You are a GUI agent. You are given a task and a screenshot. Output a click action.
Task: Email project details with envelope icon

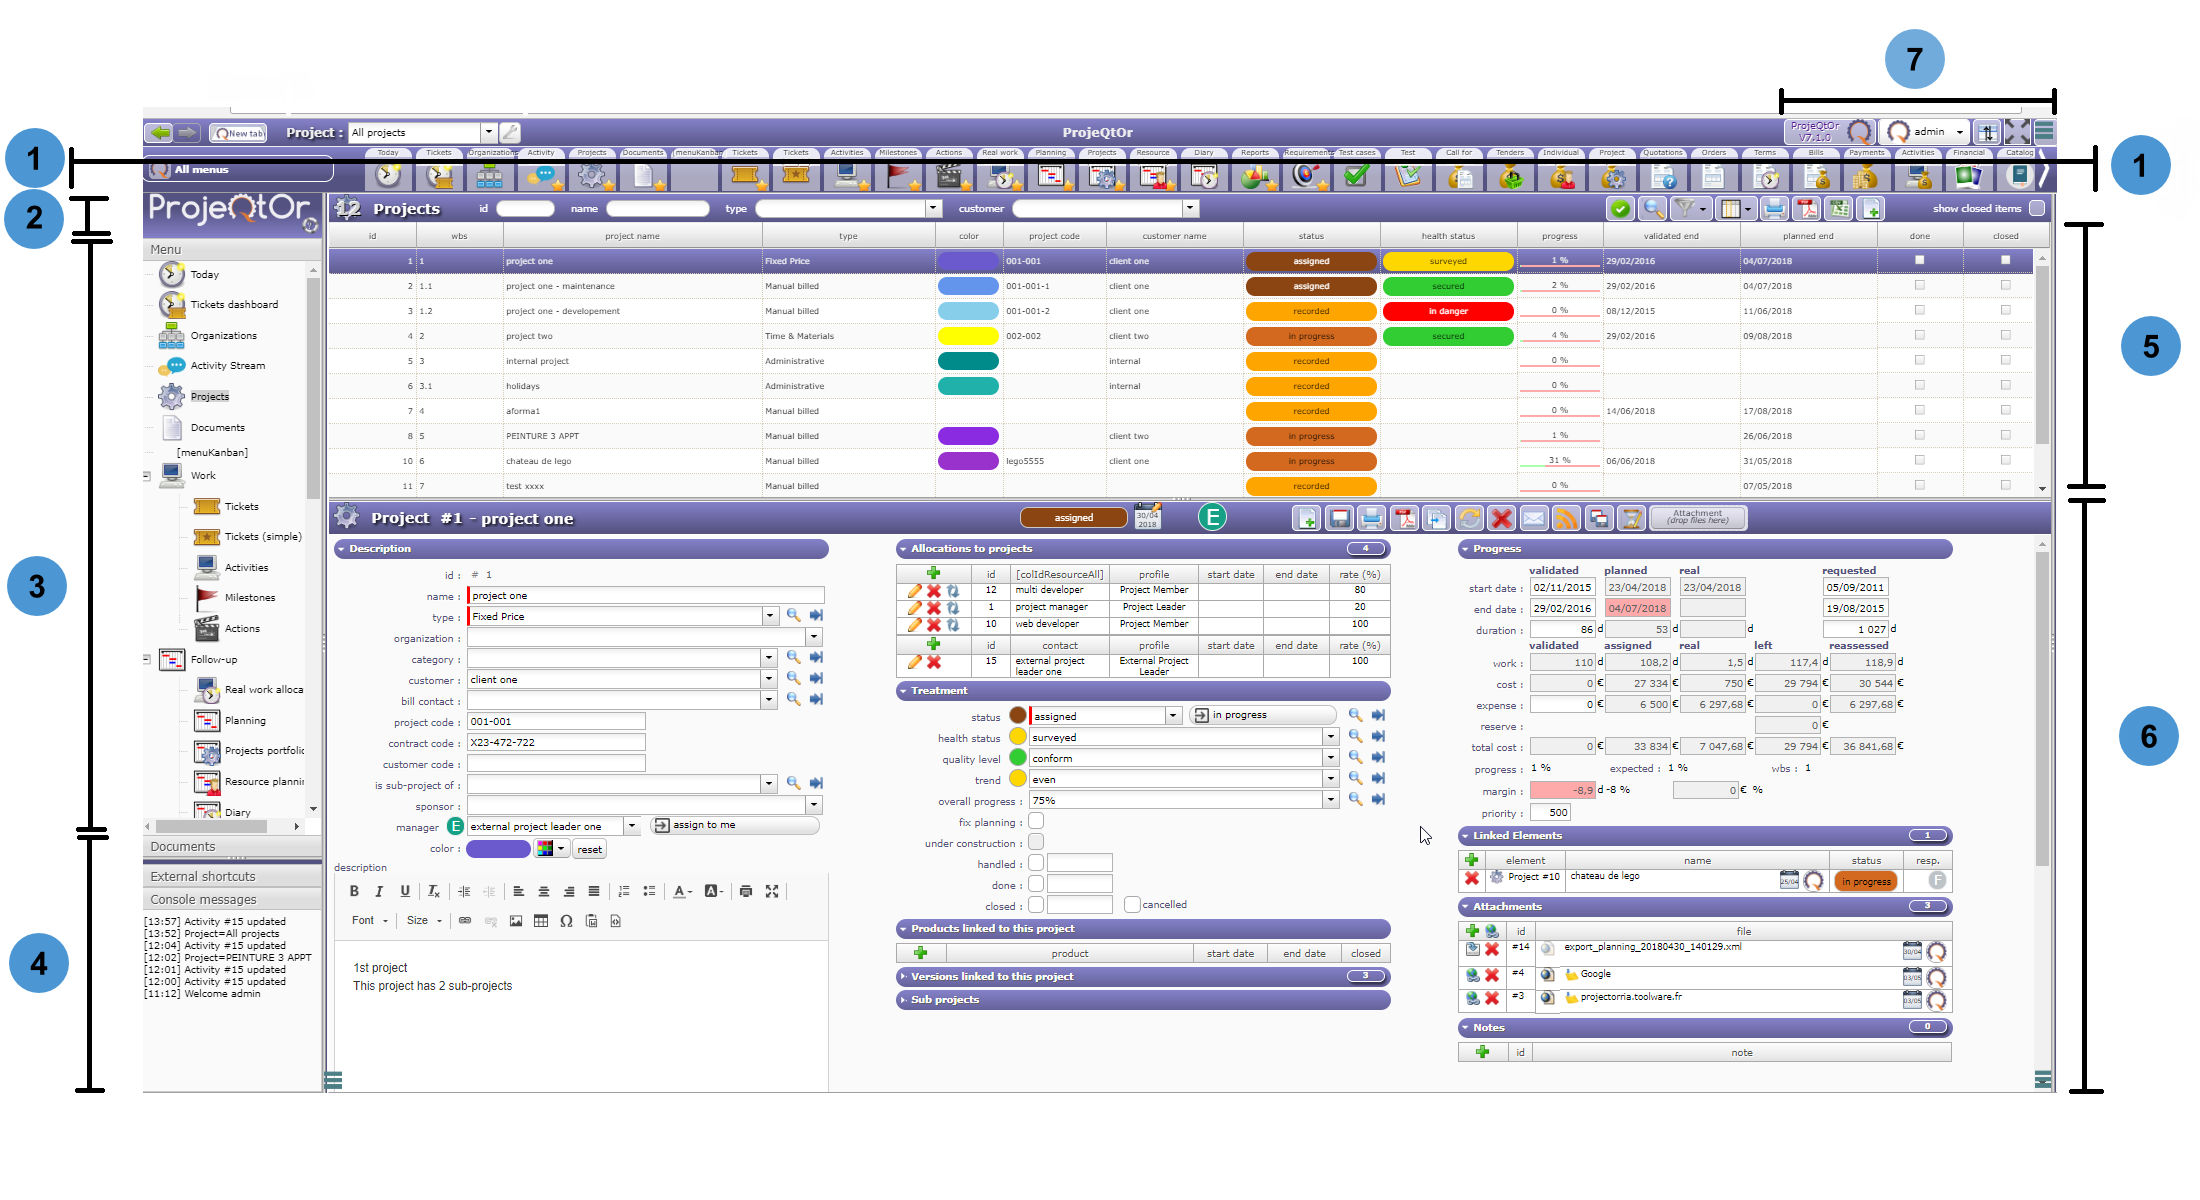[x=1534, y=518]
